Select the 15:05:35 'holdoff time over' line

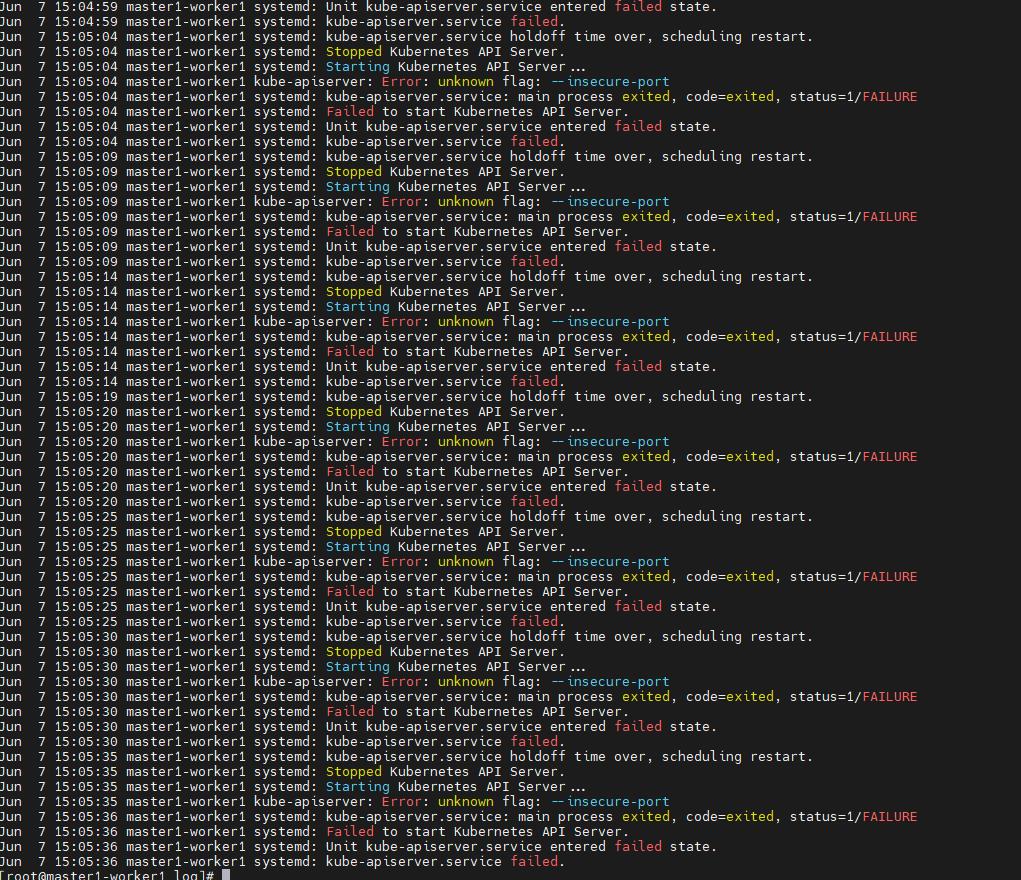pyautogui.click(x=406, y=756)
